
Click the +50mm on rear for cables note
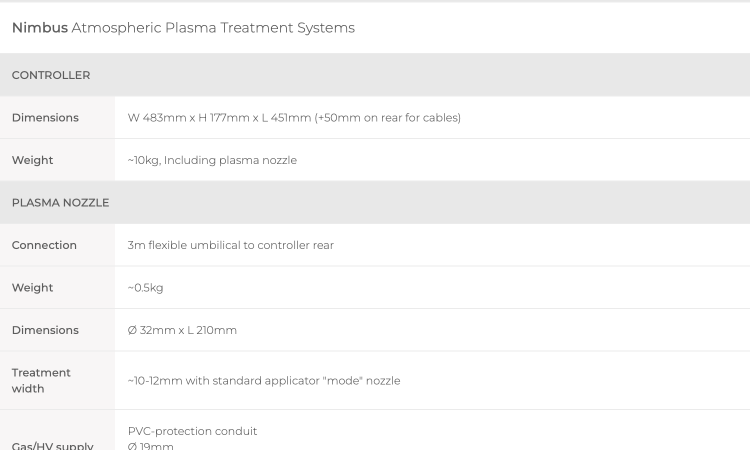pos(387,118)
